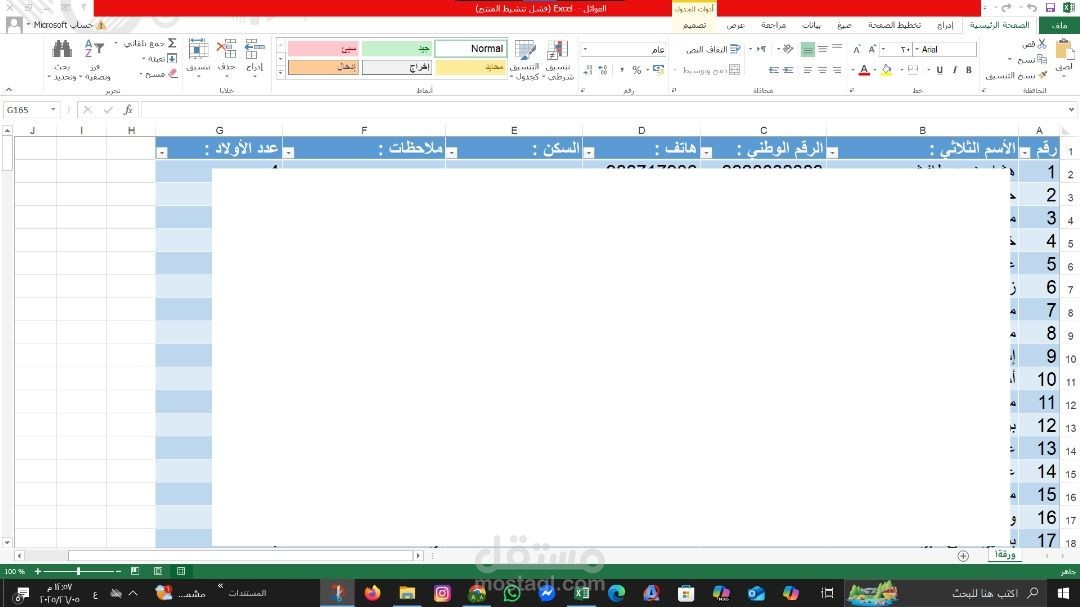Apply the green جيد cell style
Viewport: 1080px width, 607px height.
pos(397,48)
